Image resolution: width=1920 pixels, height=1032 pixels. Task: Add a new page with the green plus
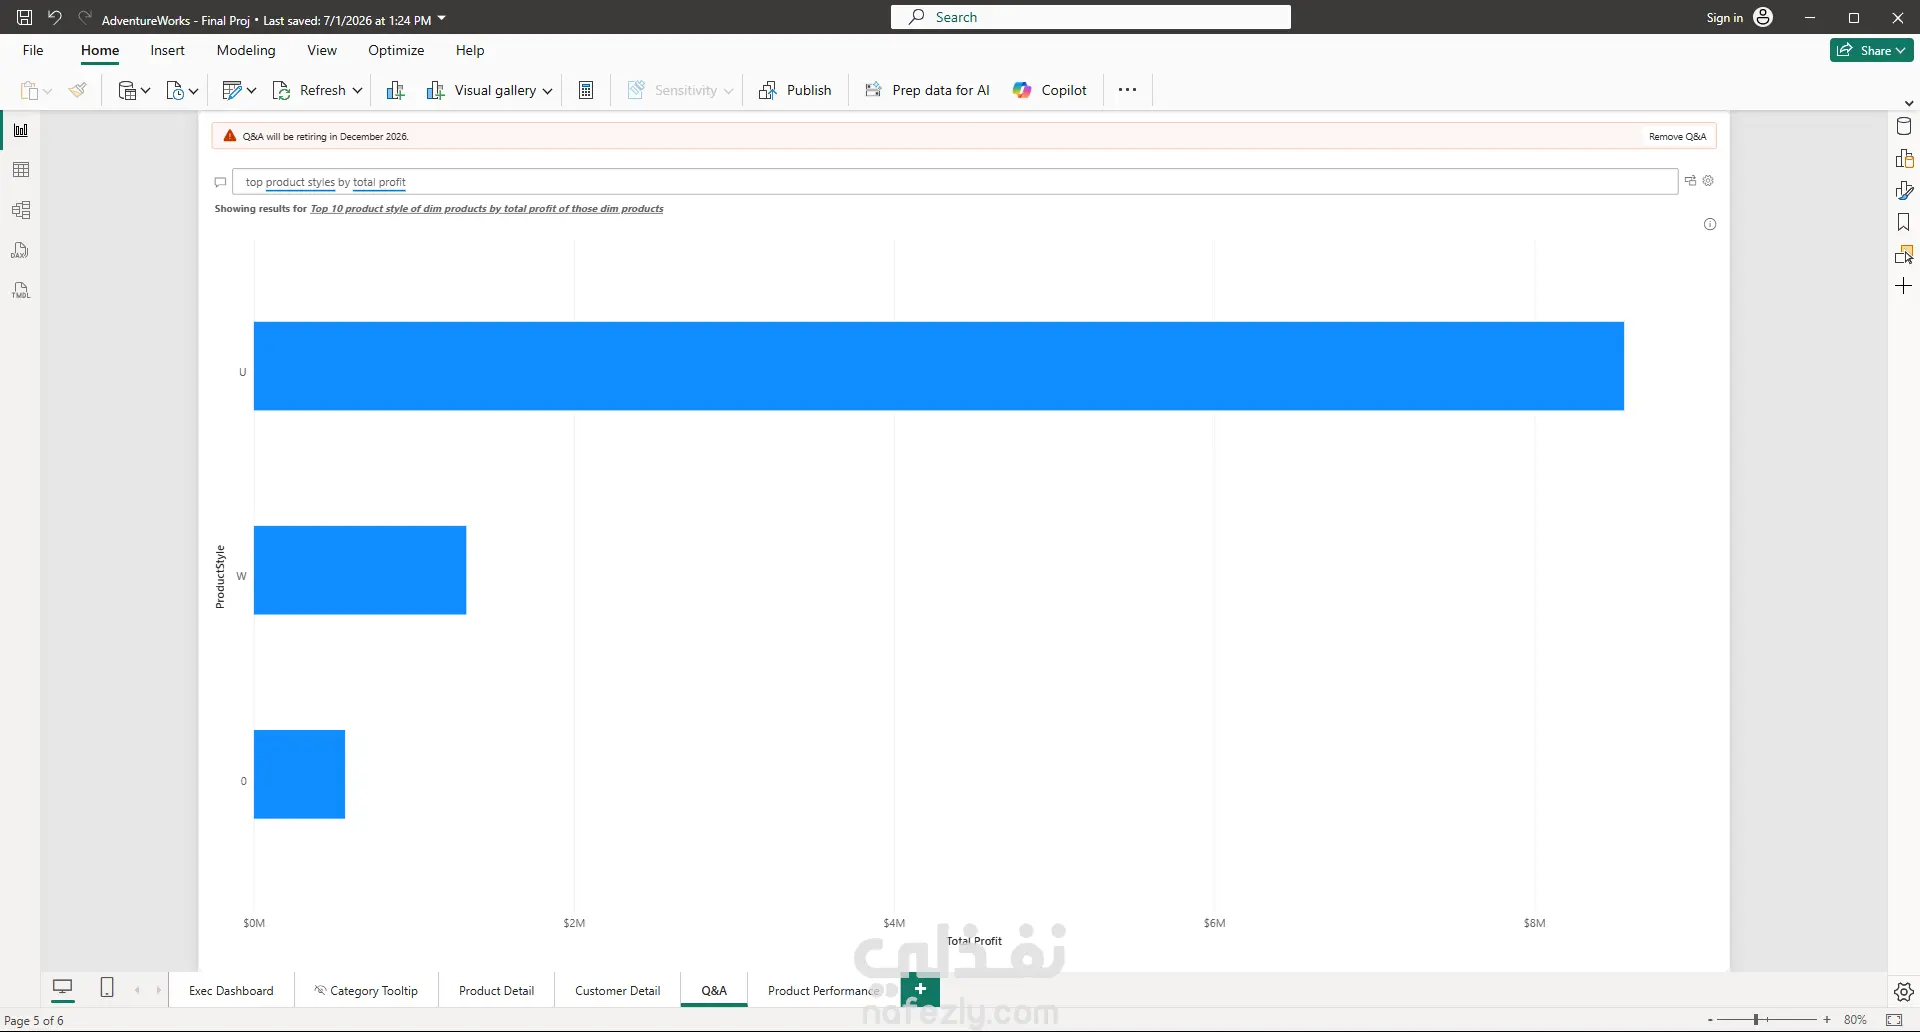[920, 989]
